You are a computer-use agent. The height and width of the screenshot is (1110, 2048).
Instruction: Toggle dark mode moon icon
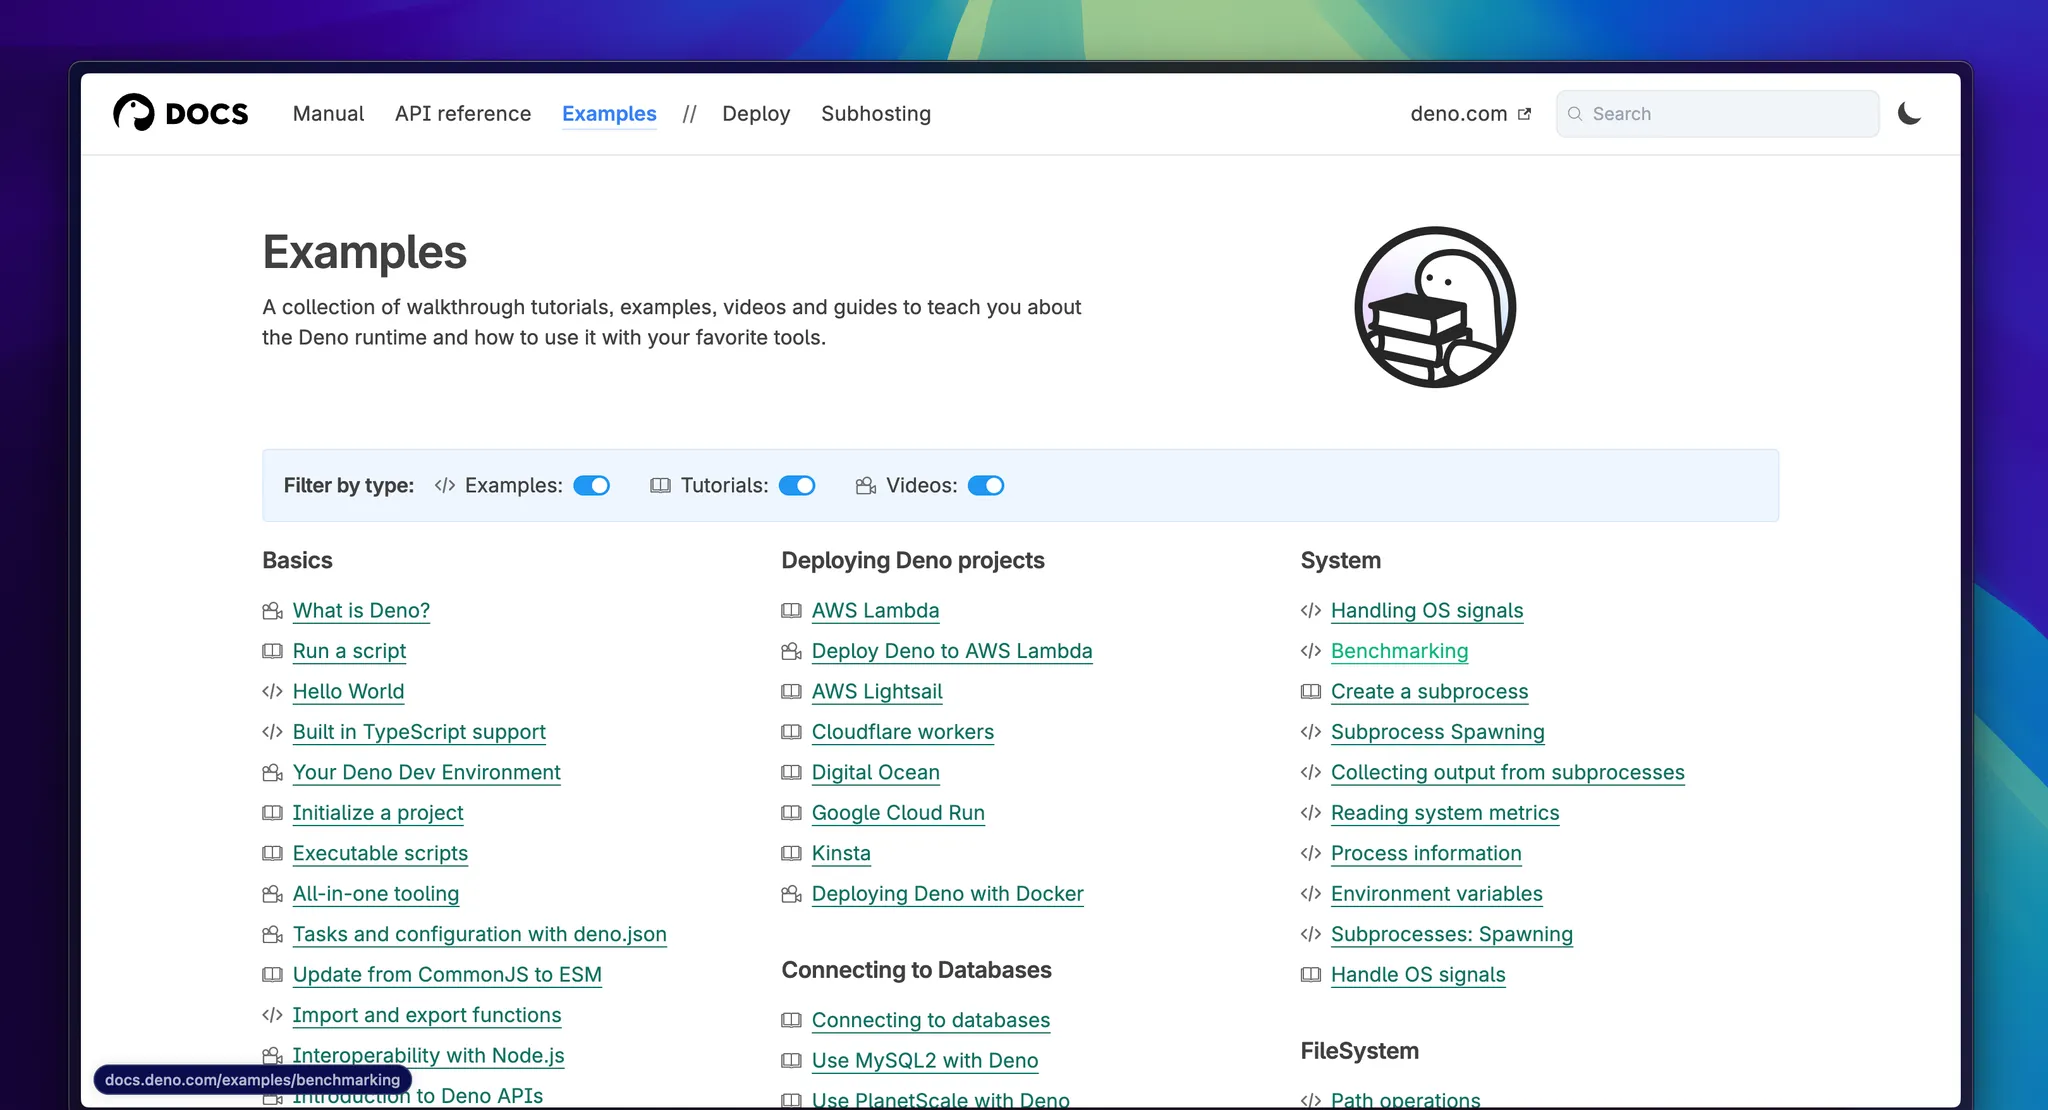[x=1909, y=113]
